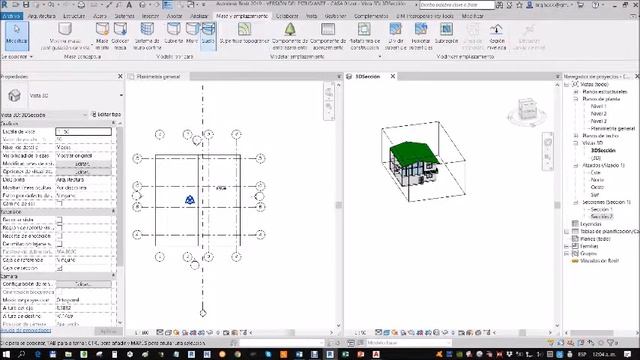Open the Superficie topográfica tool
The image size is (640, 360).
click(244, 33)
